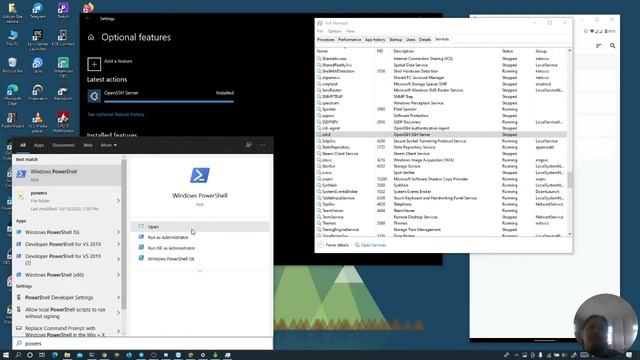Image resolution: width=640 pixels, height=360 pixels.
Task: Switch to App history tab in Task Manager
Action: pyautogui.click(x=375, y=40)
